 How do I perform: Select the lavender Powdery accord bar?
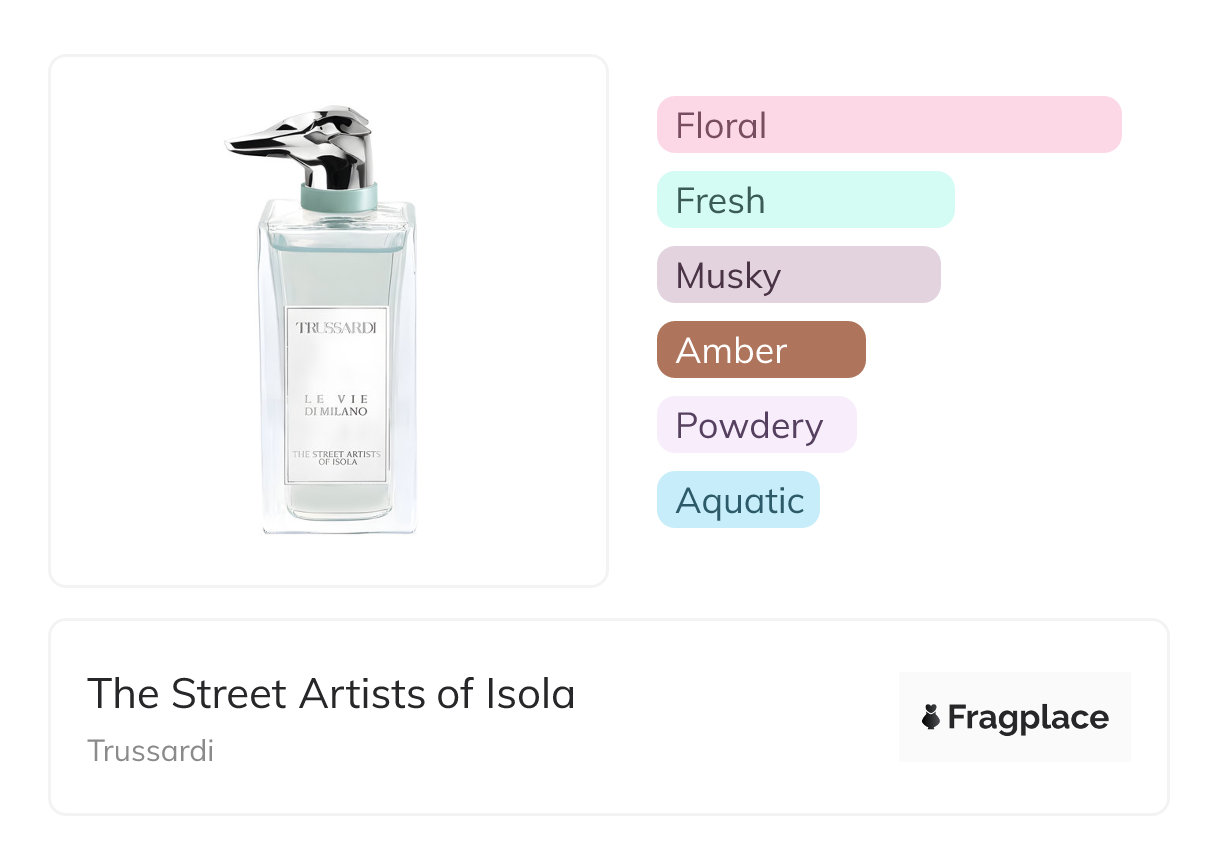click(x=756, y=425)
